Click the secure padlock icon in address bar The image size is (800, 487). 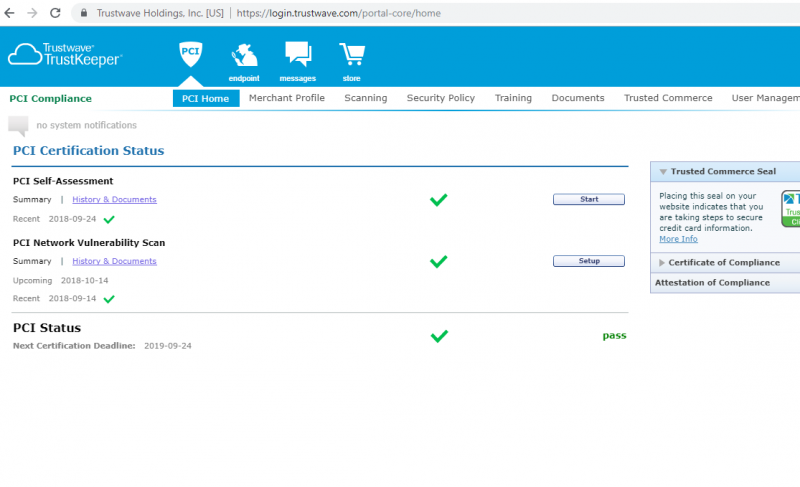pos(84,13)
